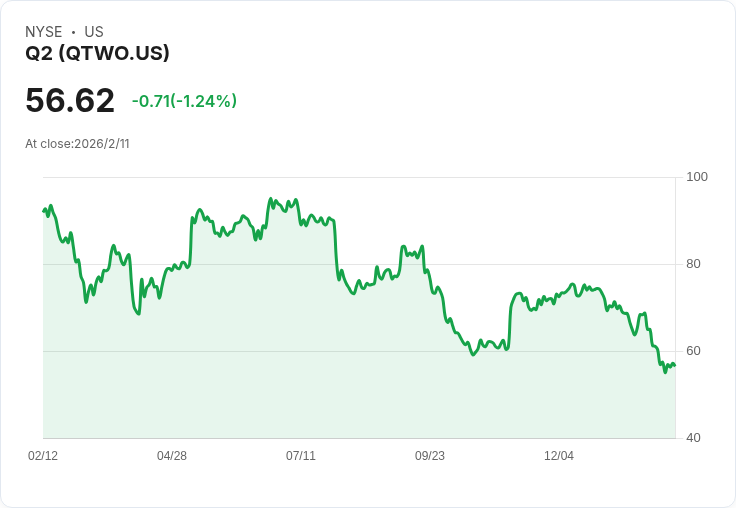This screenshot has height=508, width=736.
Task: Click the NYSE exchange label
Action: (44, 32)
